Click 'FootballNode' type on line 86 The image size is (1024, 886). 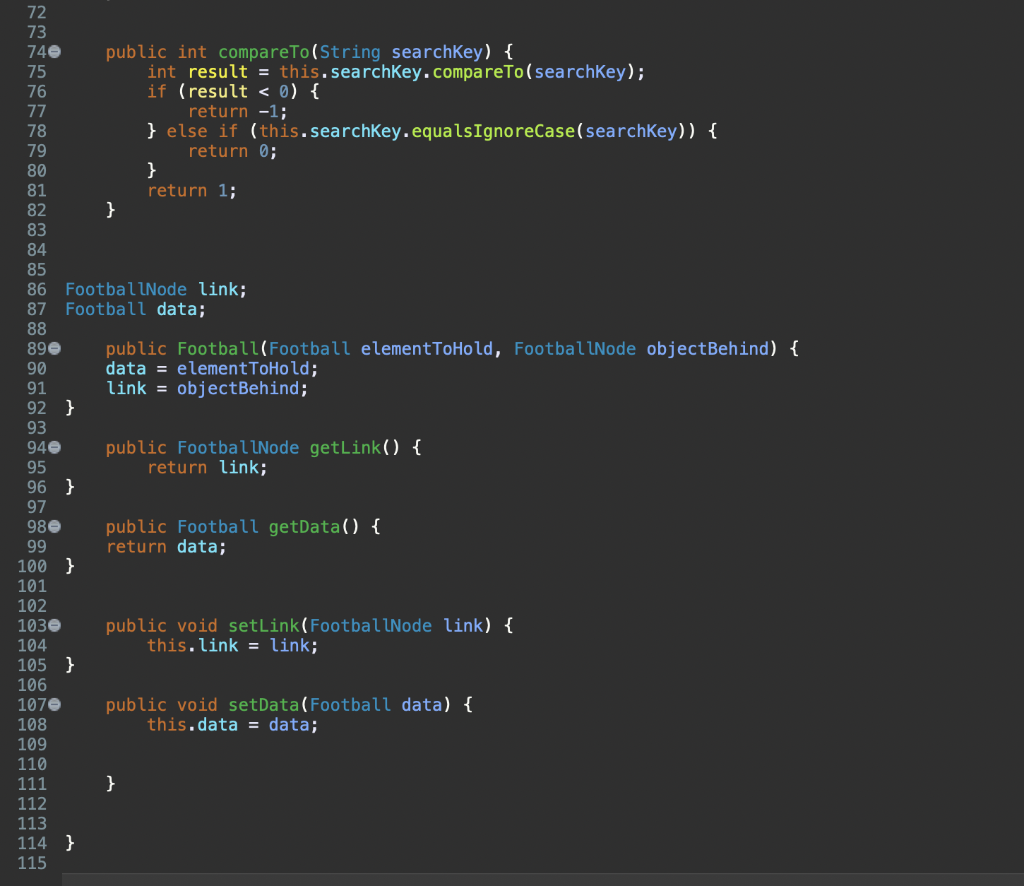click(x=126, y=289)
